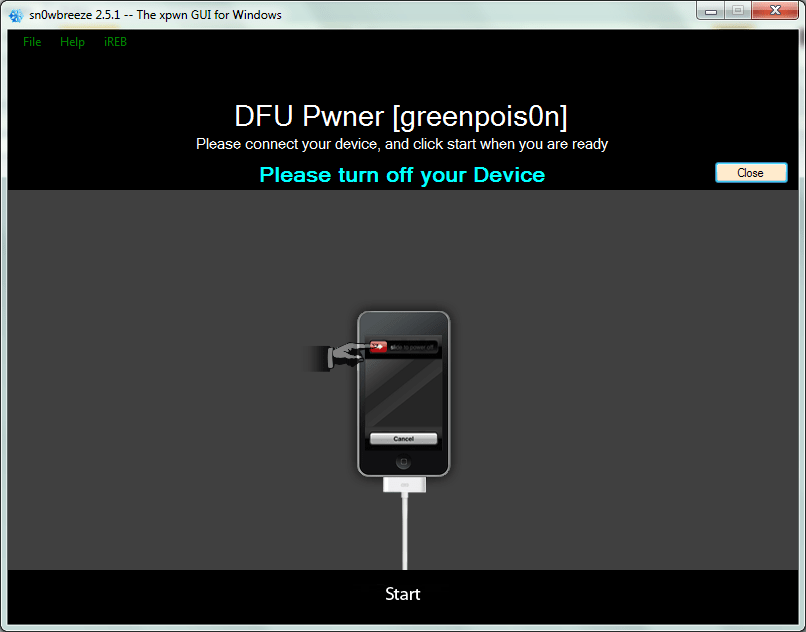Click the disabled maximize window button
This screenshot has width=806, height=632.
[x=738, y=10]
